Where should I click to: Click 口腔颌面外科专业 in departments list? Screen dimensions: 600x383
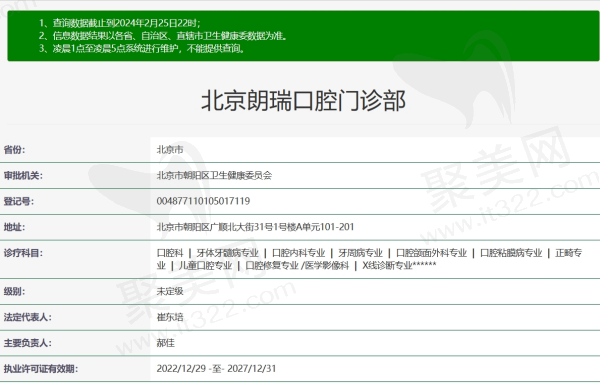pos(431,253)
